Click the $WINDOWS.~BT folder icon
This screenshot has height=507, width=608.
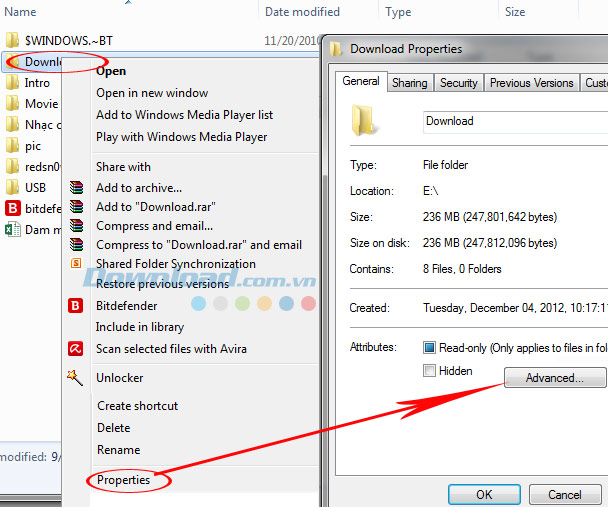[12, 40]
